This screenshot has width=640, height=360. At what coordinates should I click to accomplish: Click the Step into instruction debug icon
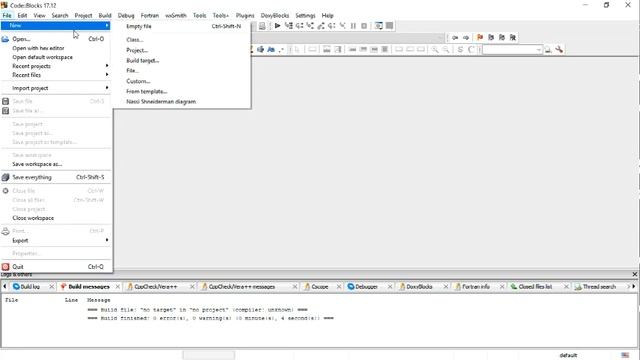pos(342,26)
